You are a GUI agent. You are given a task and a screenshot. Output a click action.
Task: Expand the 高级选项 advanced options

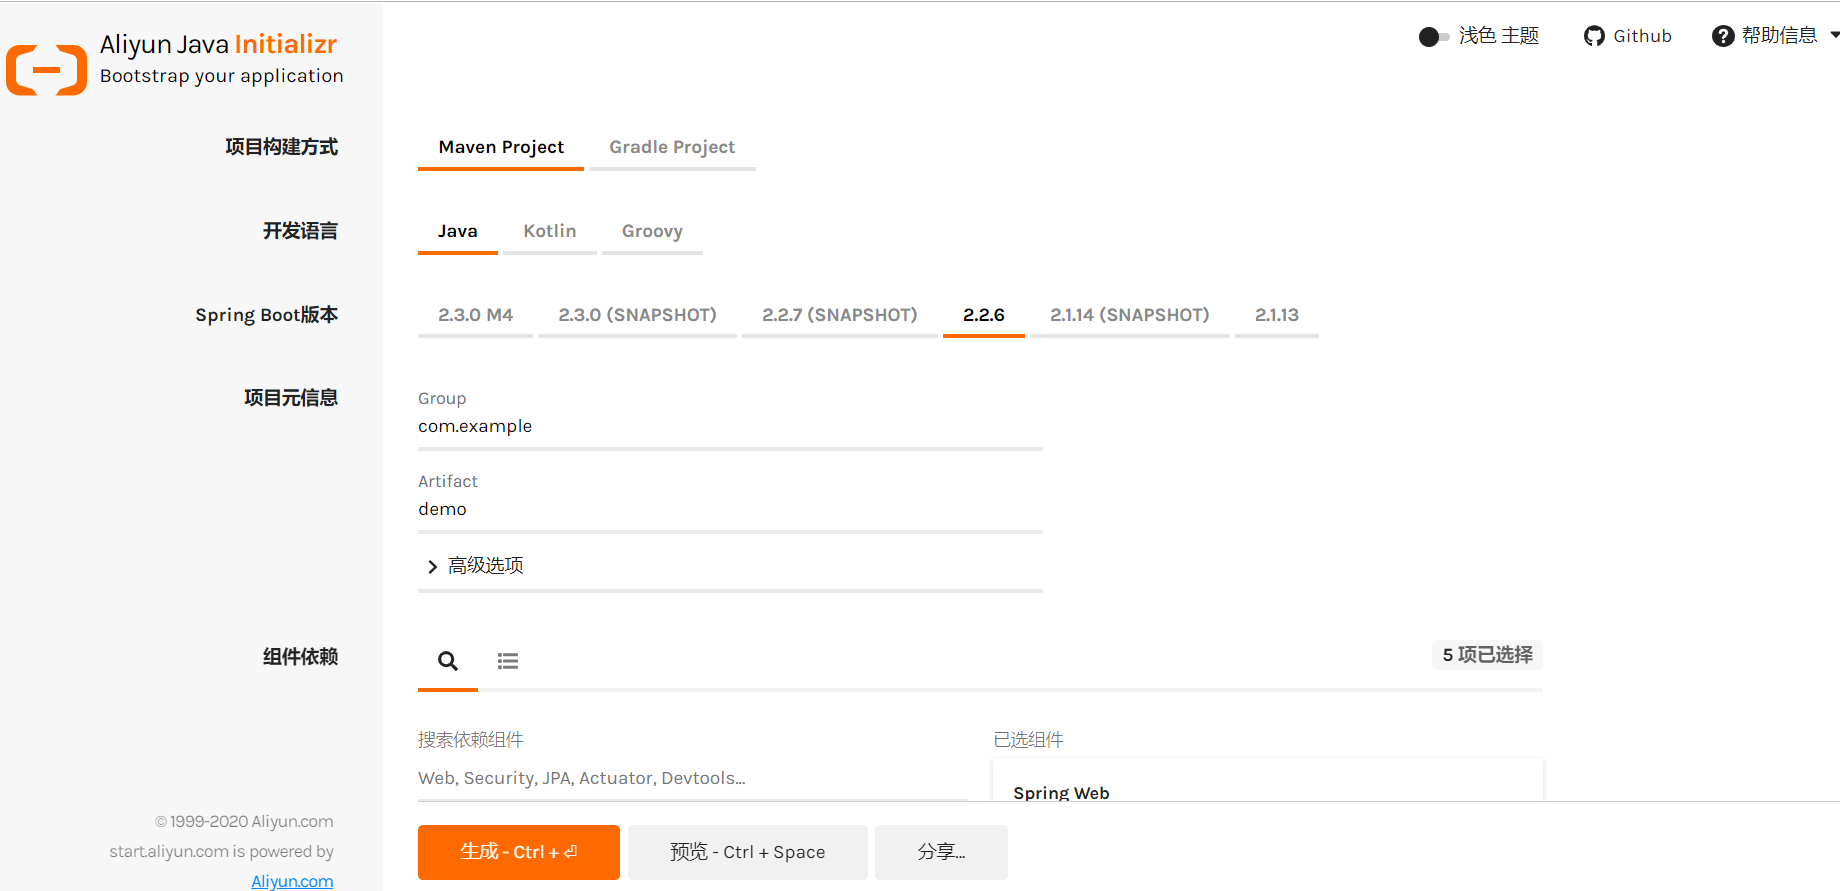click(475, 566)
